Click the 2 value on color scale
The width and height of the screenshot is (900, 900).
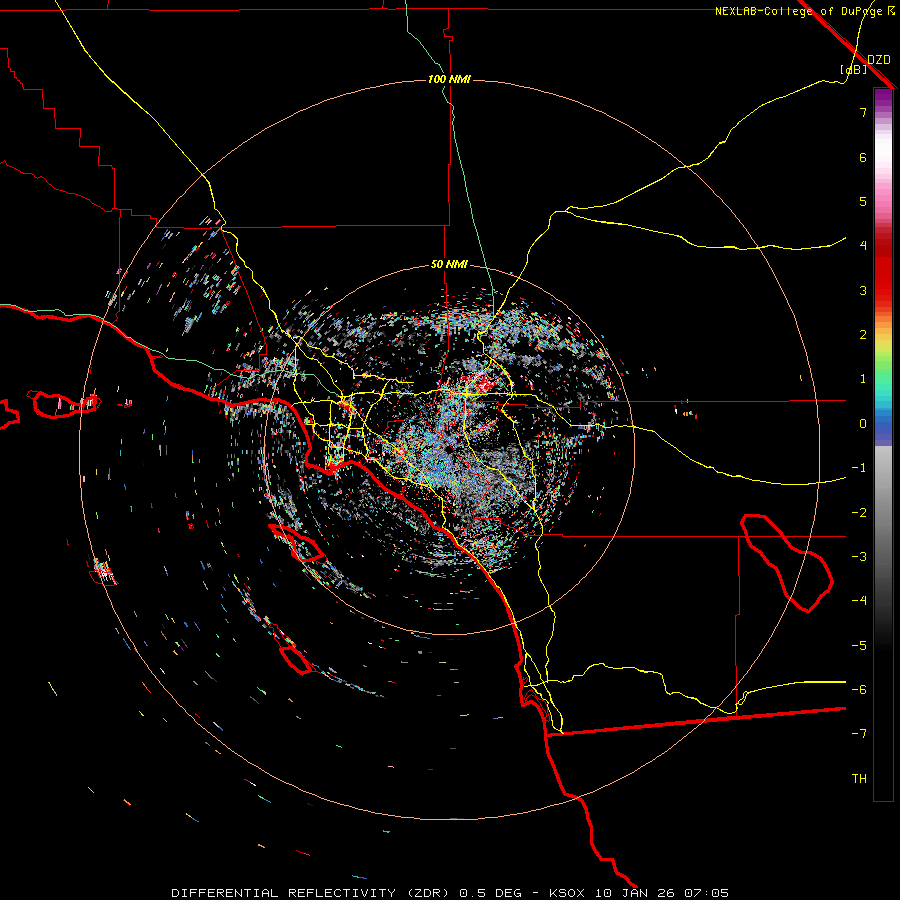pyautogui.click(x=863, y=335)
